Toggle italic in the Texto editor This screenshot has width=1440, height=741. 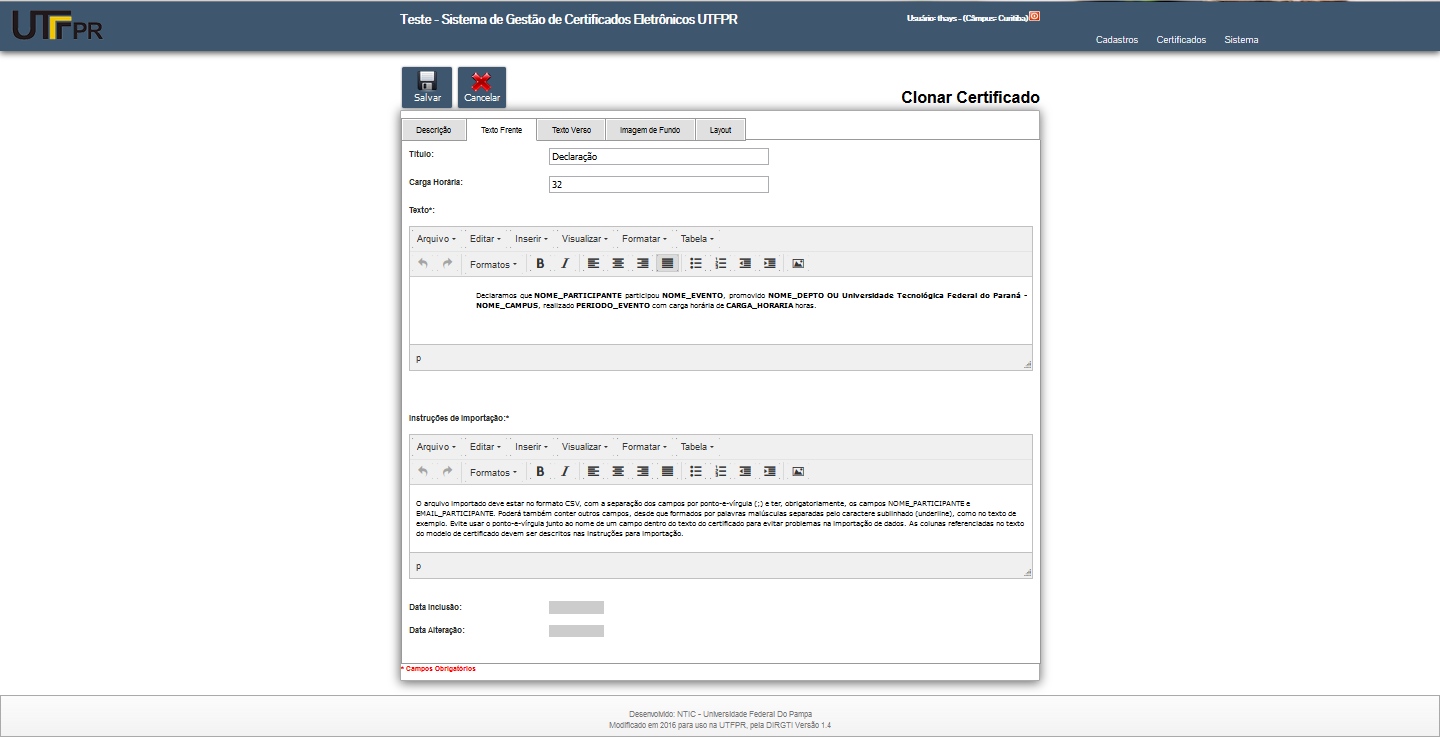pyautogui.click(x=564, y=263)
